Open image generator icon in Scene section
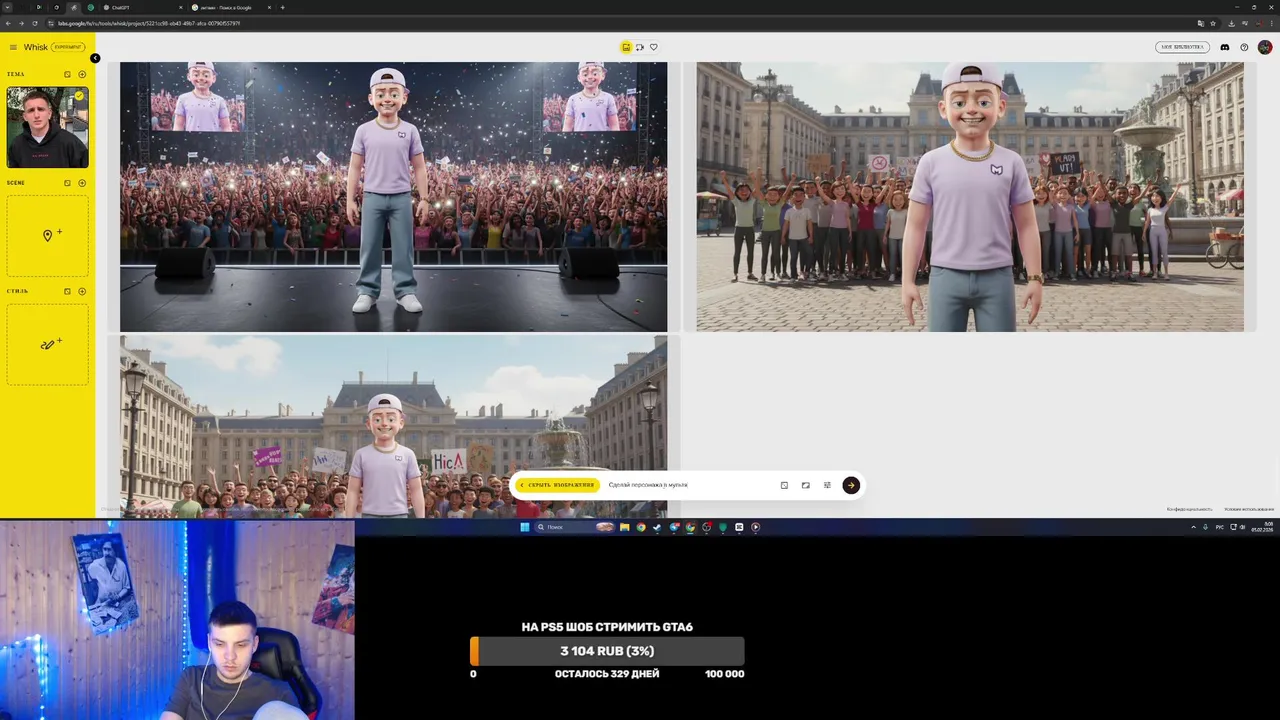Image resolution: width=1280 pixels, height=720 pixels. tap(68, 183)
